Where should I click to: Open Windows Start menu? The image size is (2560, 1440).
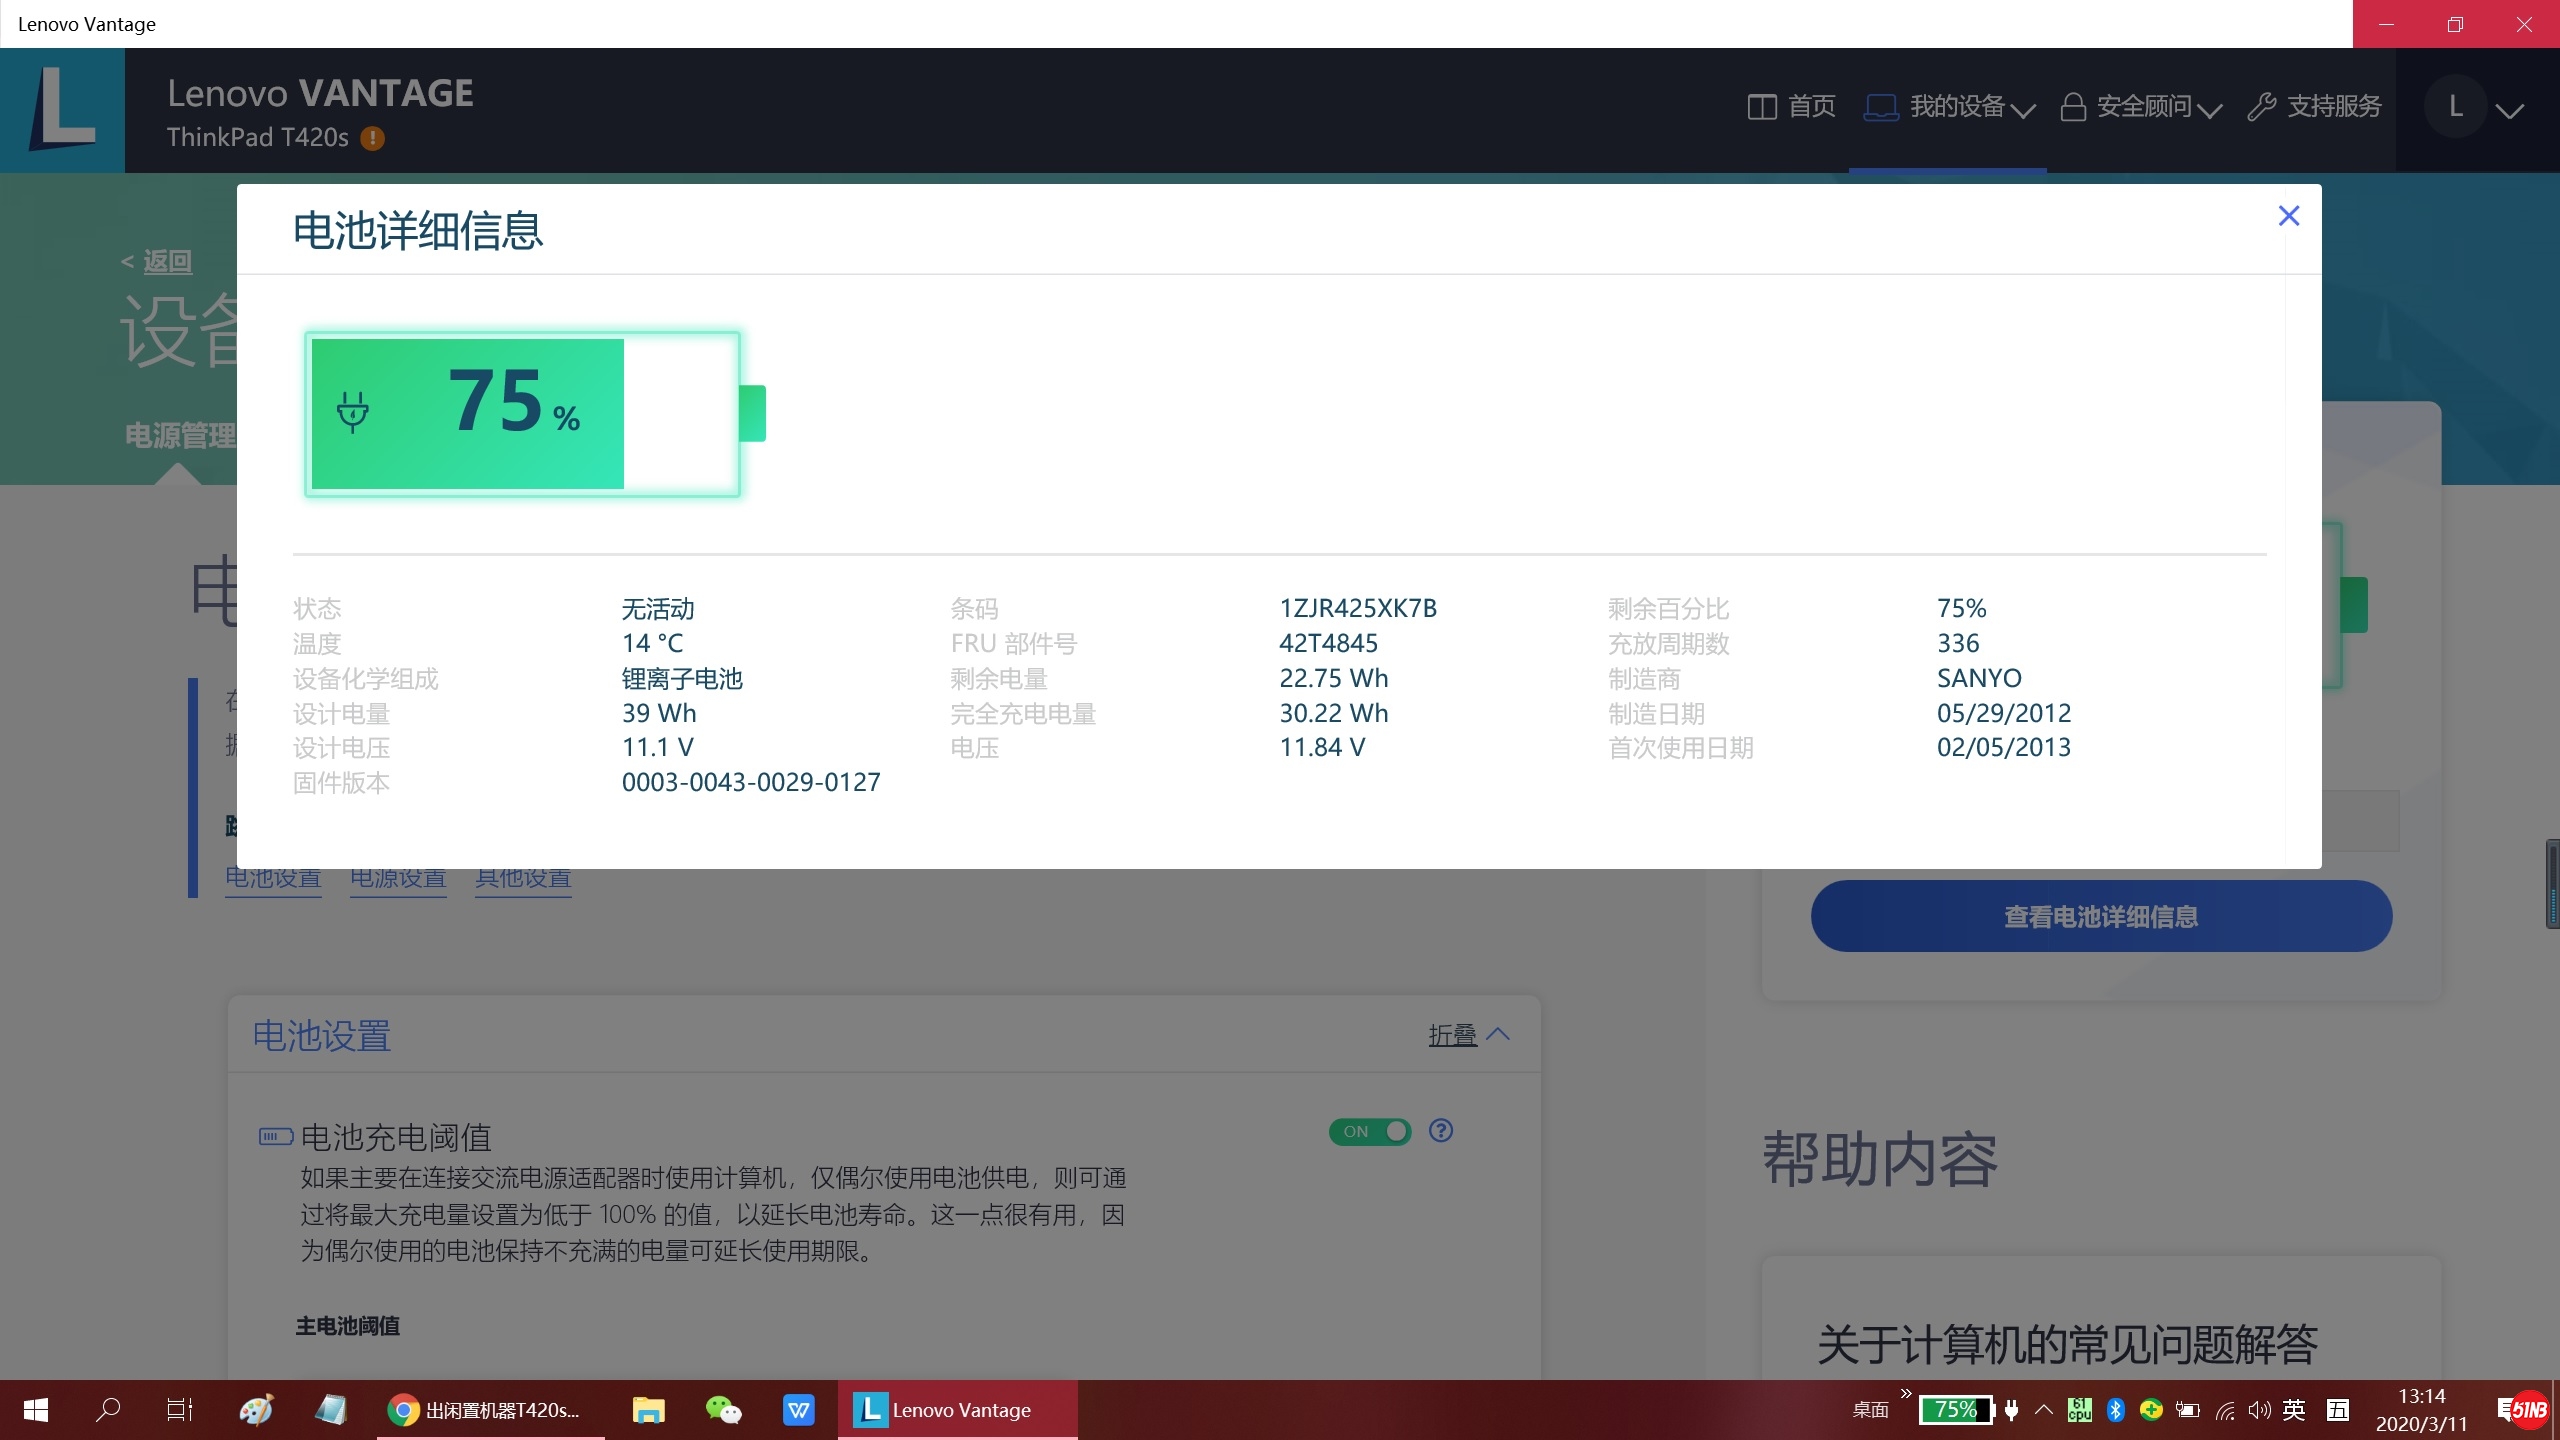pyautogui.click(x=36, y=1410)
